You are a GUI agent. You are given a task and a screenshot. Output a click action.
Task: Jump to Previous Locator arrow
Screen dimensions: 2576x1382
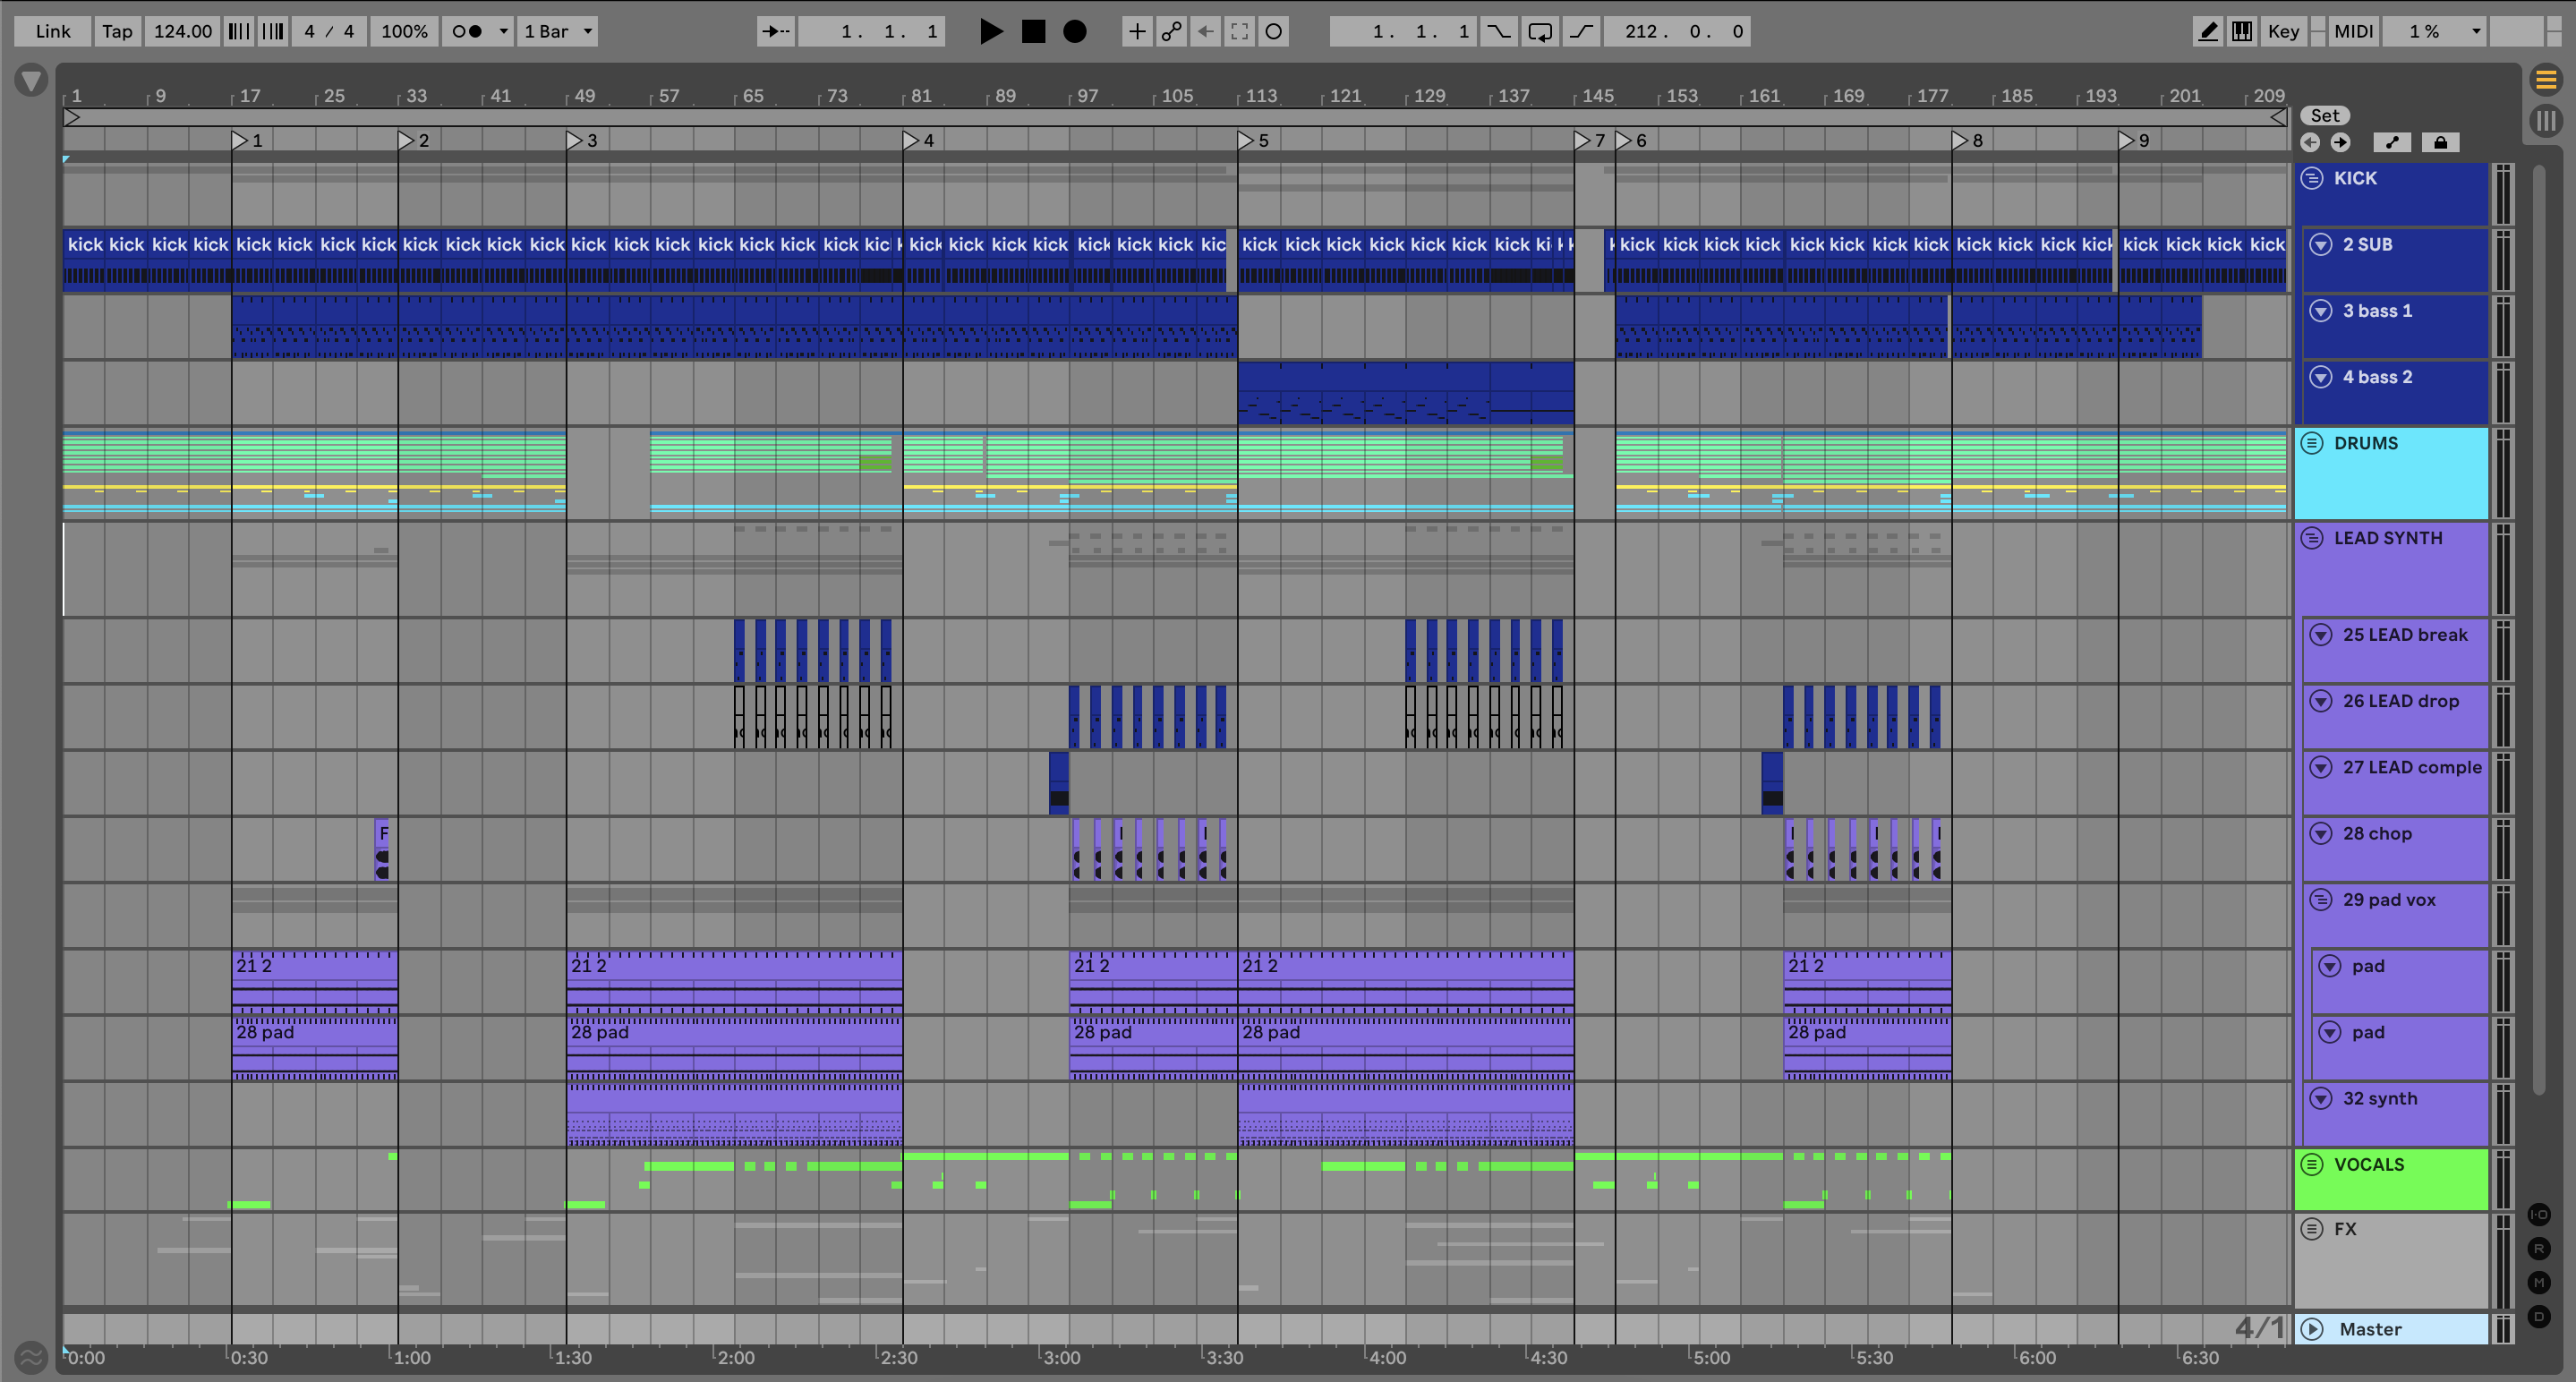pos(2310,142)
